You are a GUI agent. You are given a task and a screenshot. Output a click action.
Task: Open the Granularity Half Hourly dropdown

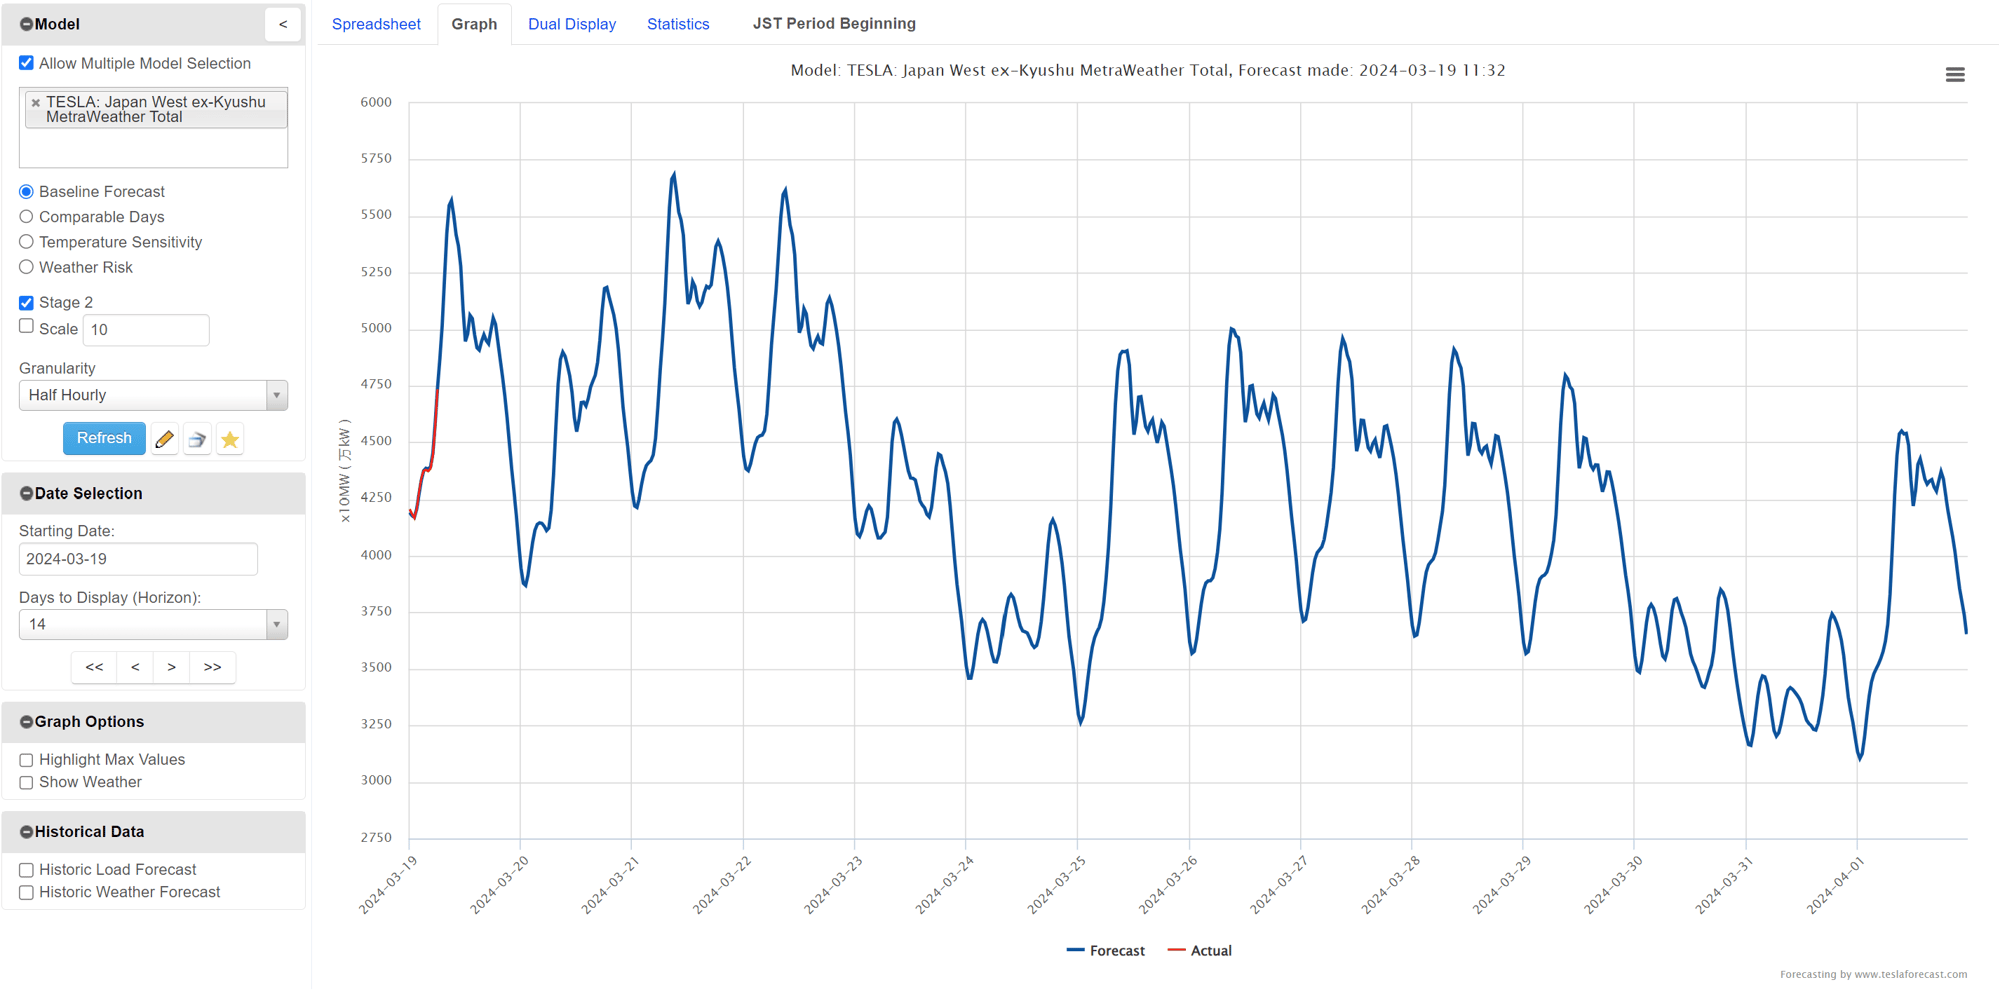153,395
